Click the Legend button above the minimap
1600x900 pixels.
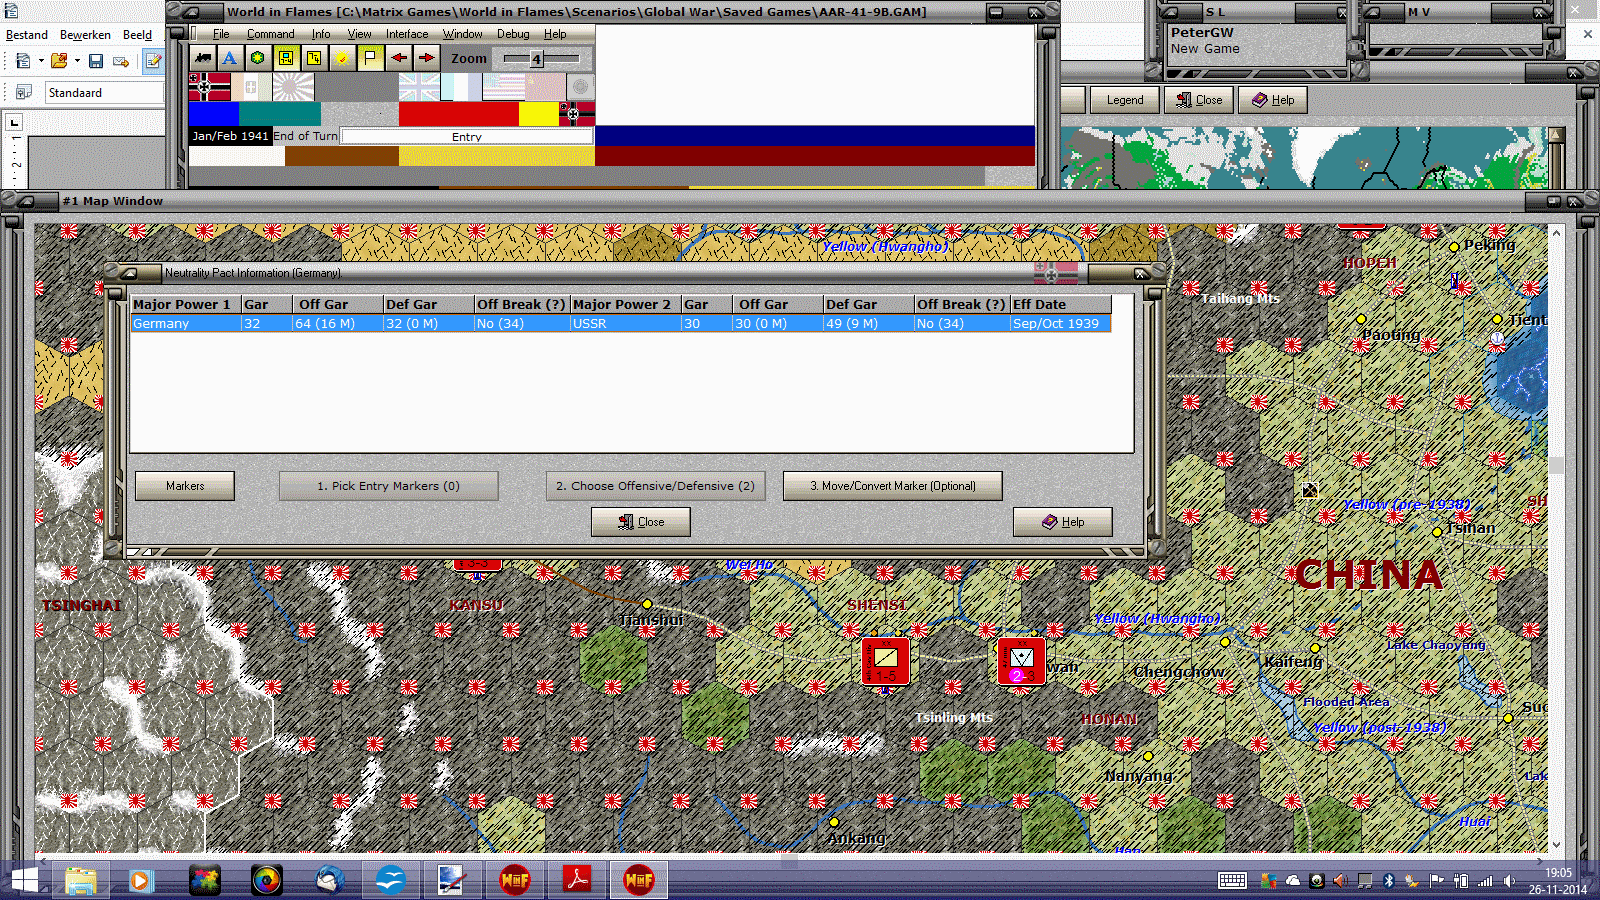point(1125,100)
